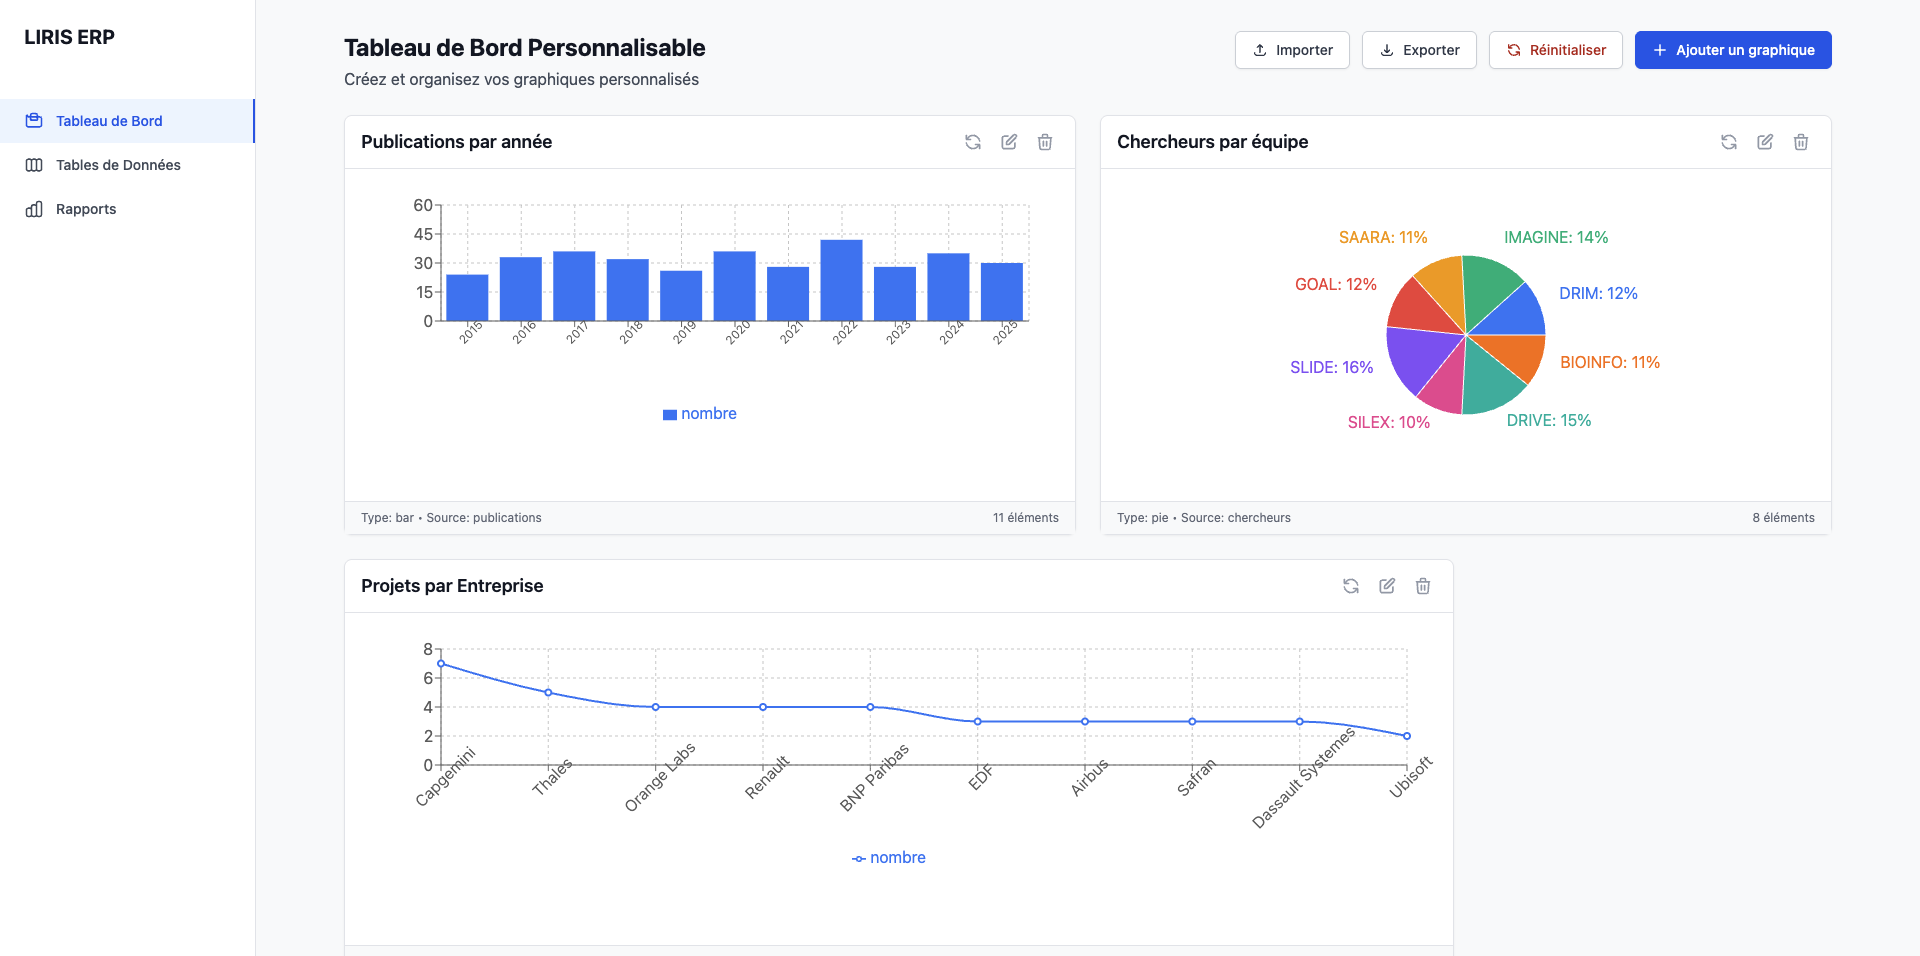Refresh the Projets par Entreprise chart

1351,586
